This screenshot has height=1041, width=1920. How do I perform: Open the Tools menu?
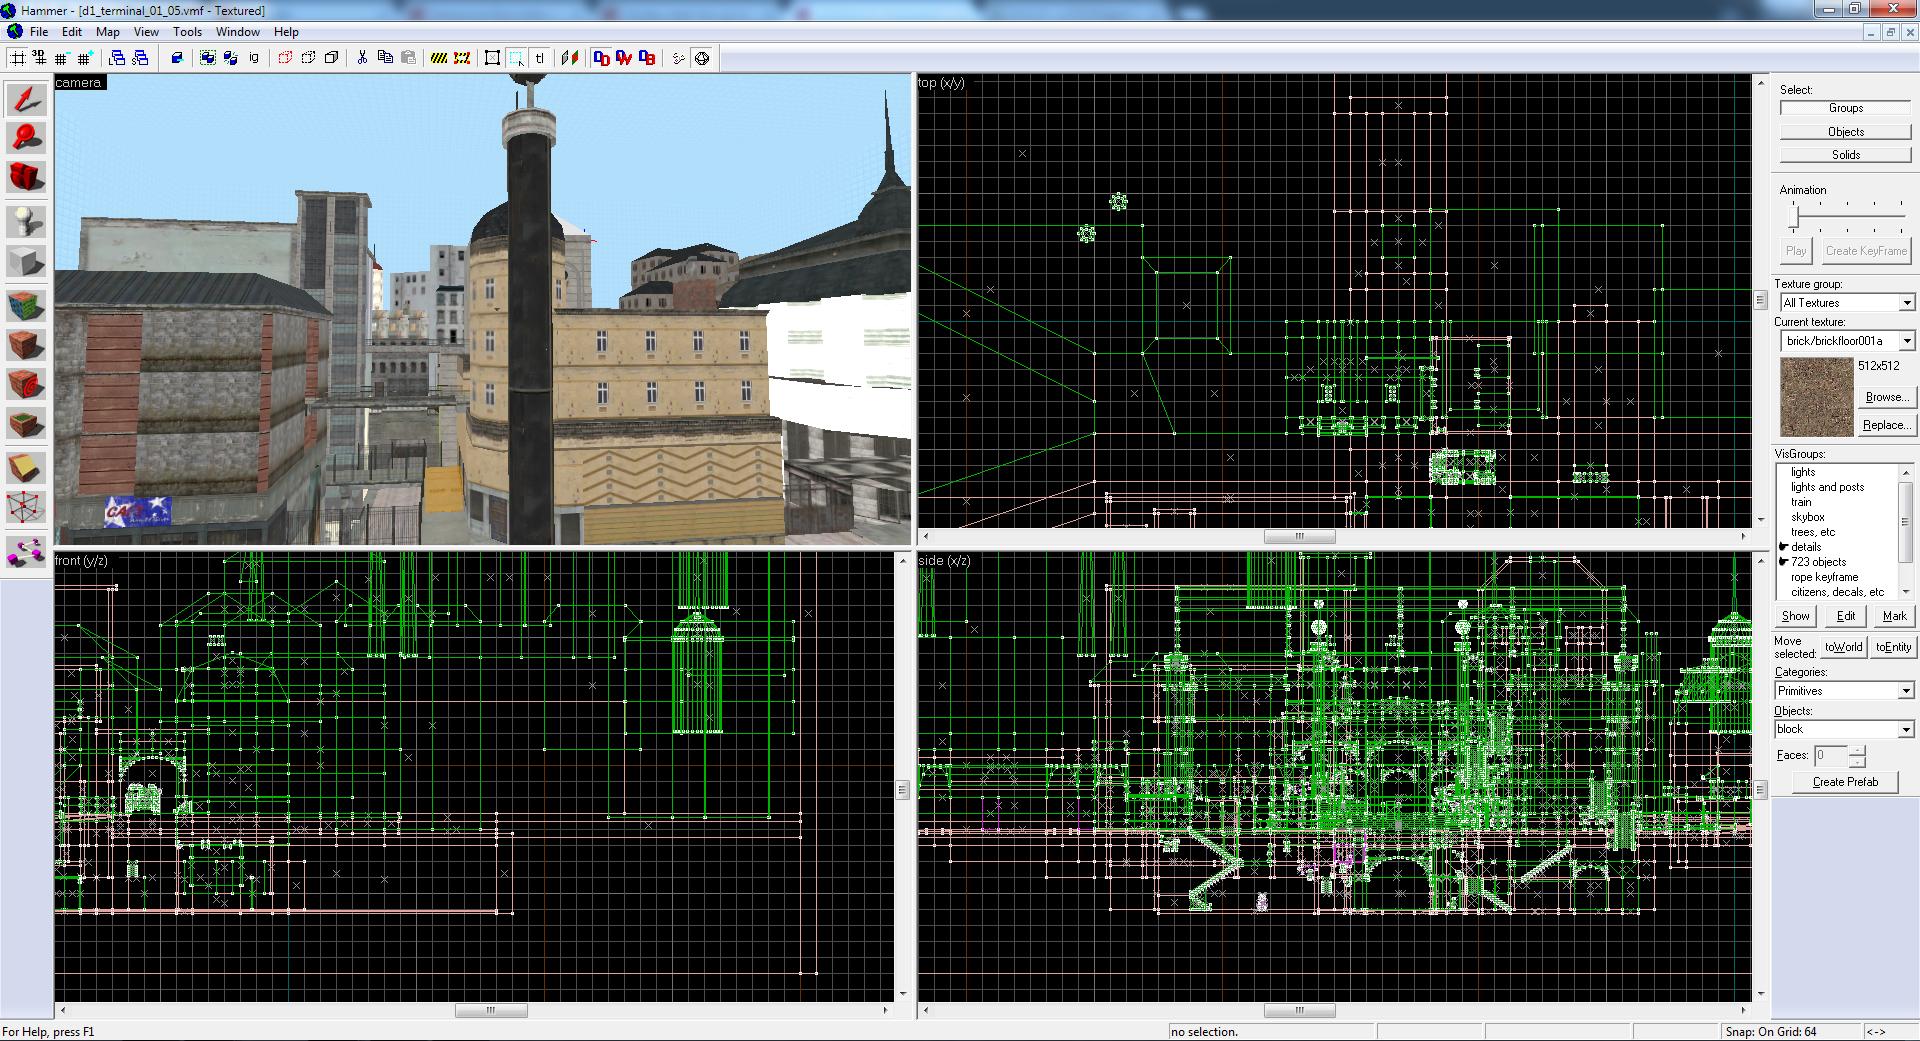(x=187, y=32)
